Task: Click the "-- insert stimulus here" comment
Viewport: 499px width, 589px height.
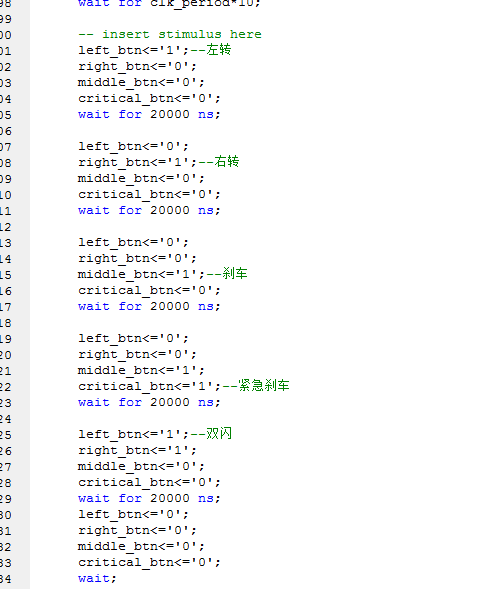Action: 170,34
